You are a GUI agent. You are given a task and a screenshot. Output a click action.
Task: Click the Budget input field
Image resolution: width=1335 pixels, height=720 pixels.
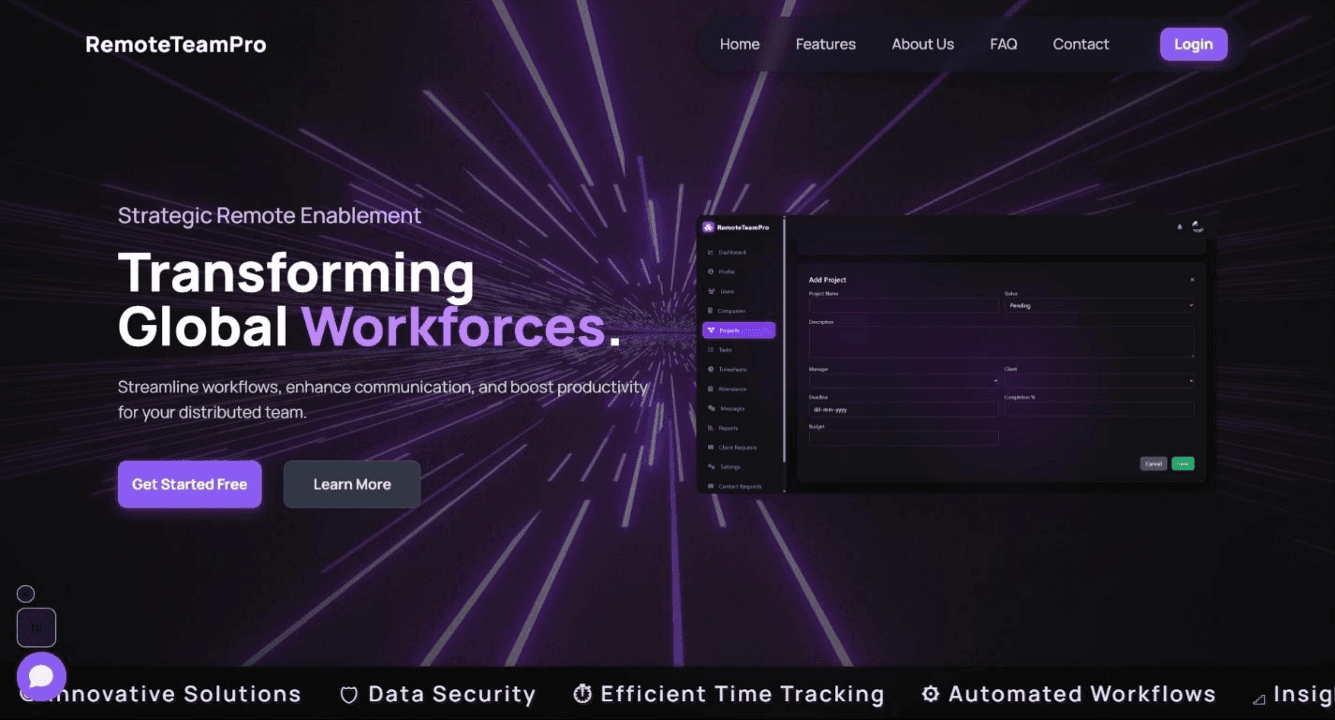pos(904,438)
